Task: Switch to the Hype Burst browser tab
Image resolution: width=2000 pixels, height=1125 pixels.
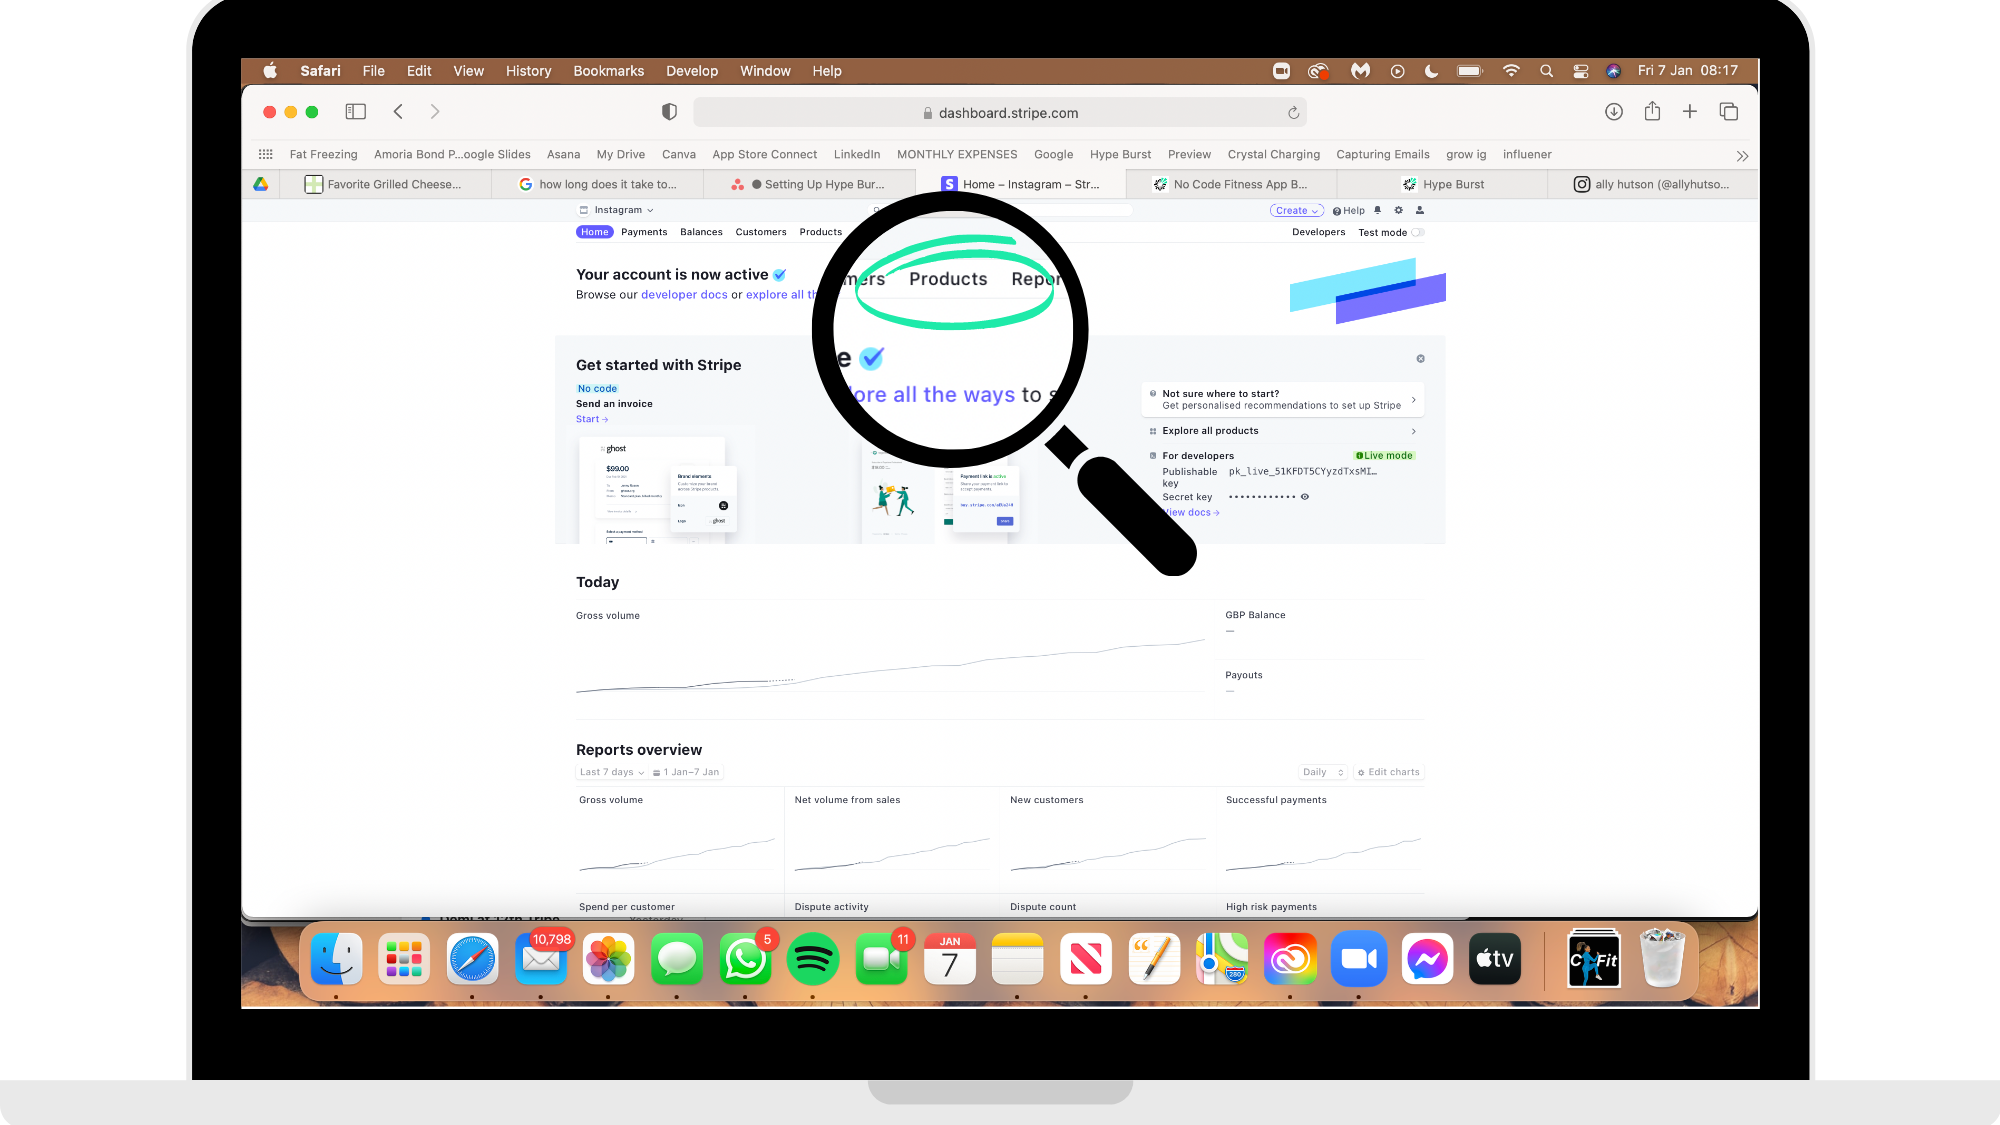Action: [x=1452, y=184]
